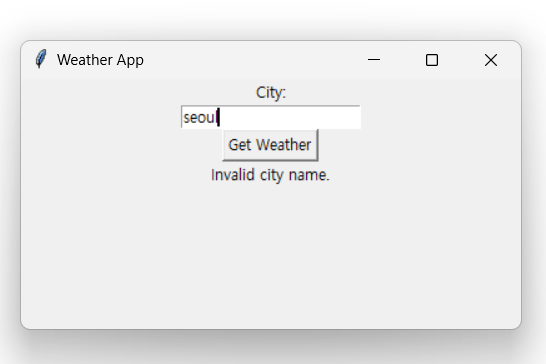Click the 'Weather App' title text

tap(100, 60)
